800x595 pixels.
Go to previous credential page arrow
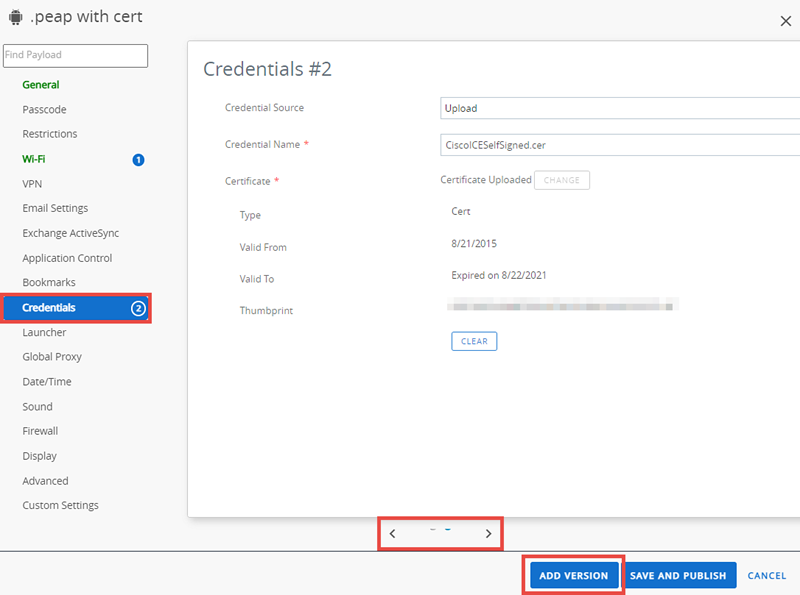[x=392, y=534]
